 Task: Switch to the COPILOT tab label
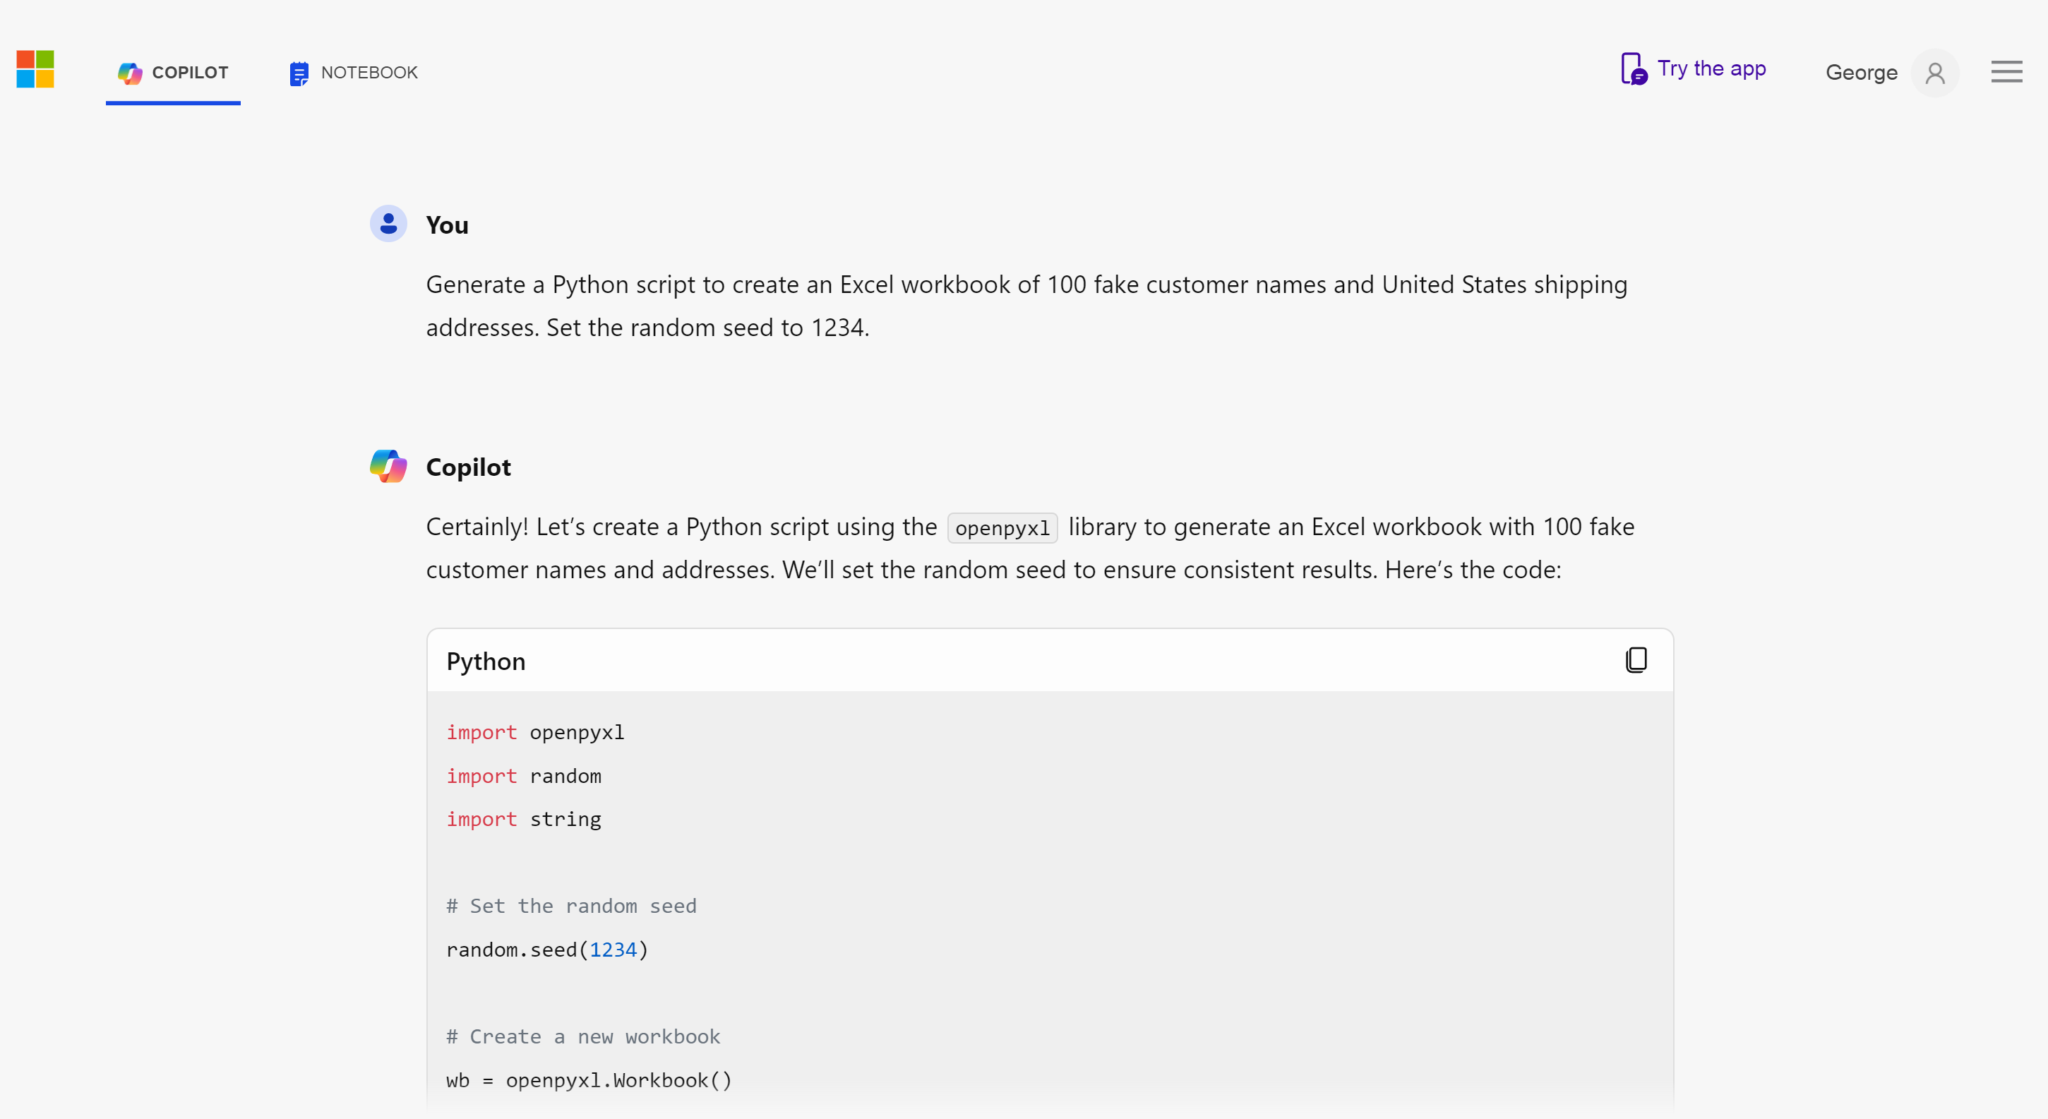tap(190, 73)
